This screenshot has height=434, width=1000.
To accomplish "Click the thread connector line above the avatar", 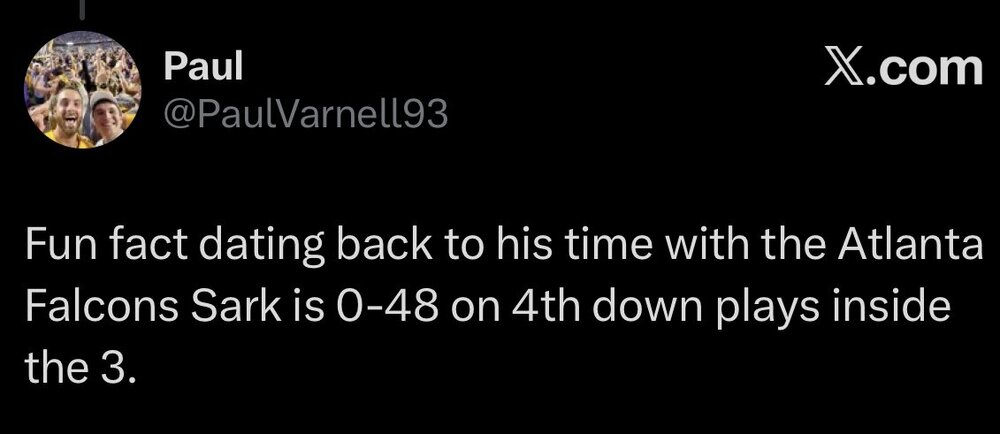I will coord(80,8).
